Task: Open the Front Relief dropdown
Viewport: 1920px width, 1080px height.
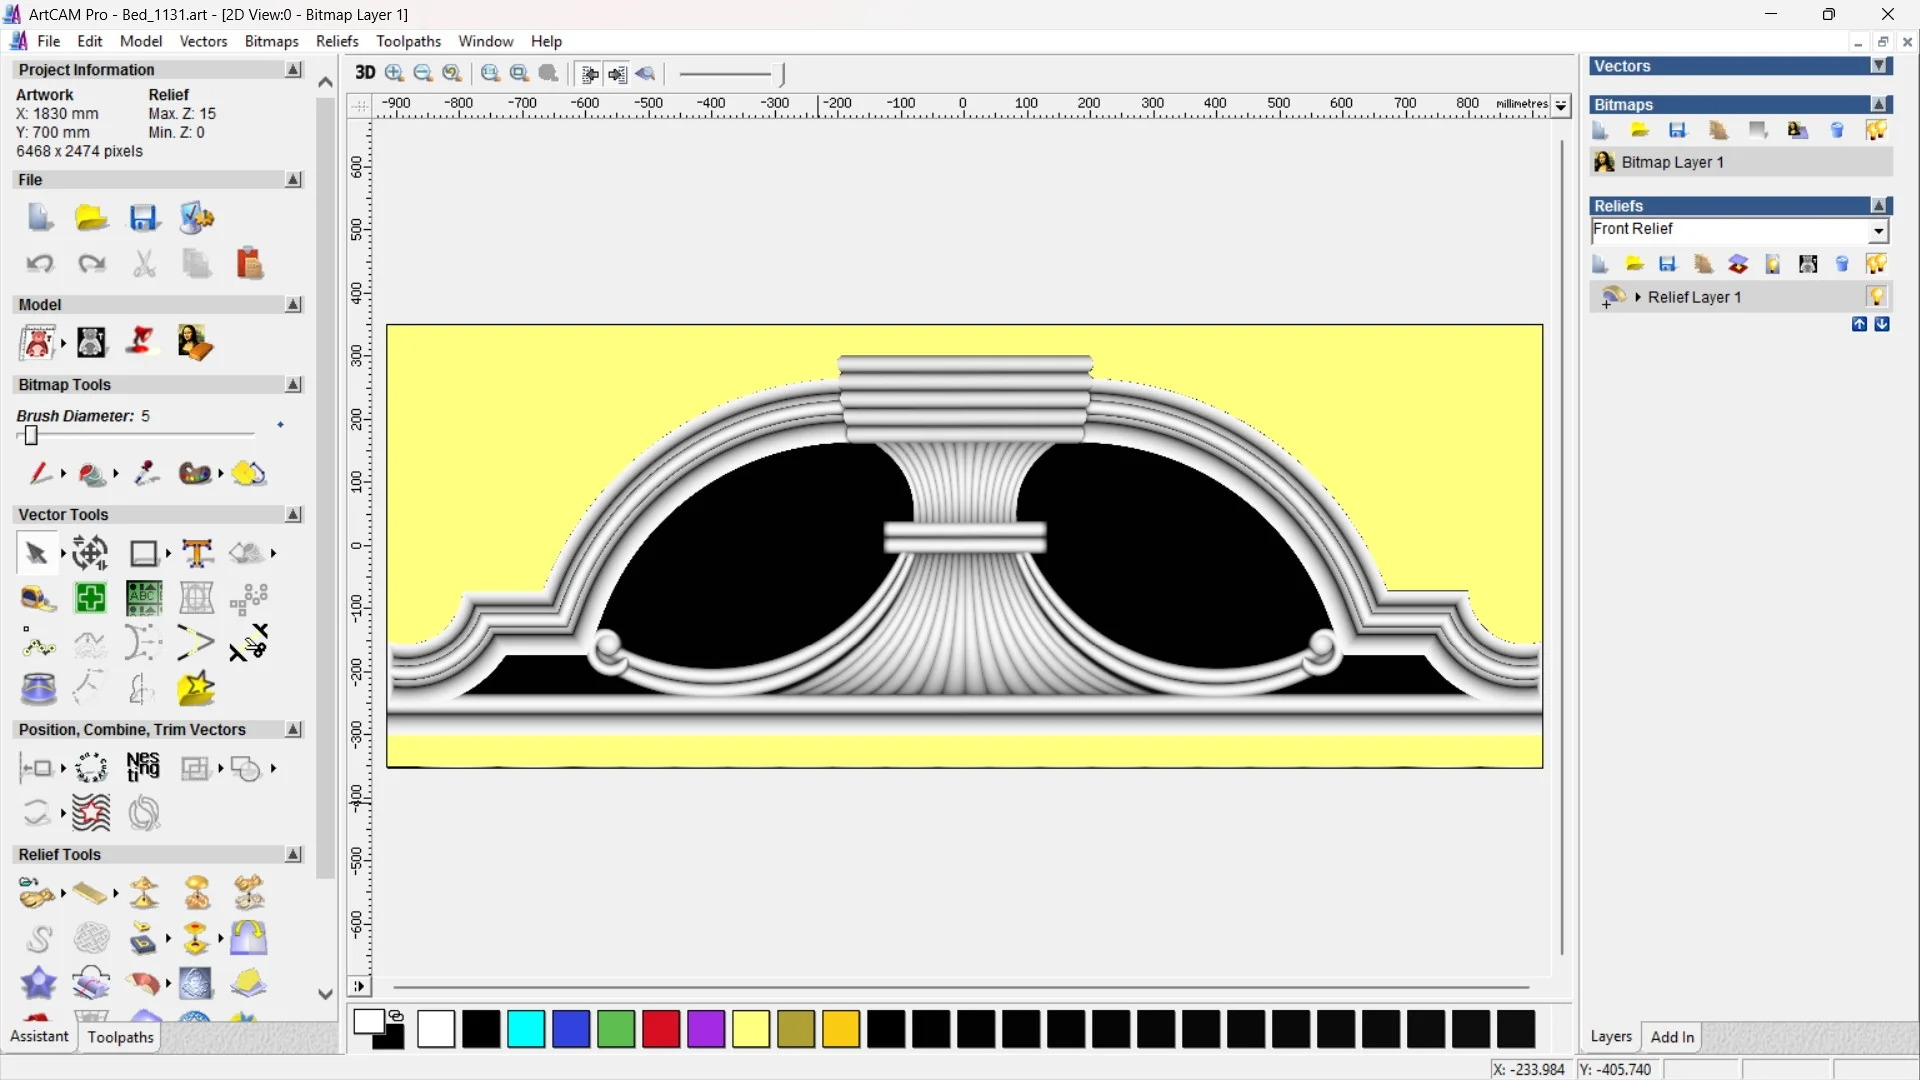Action: click(x=1879, y=231)
